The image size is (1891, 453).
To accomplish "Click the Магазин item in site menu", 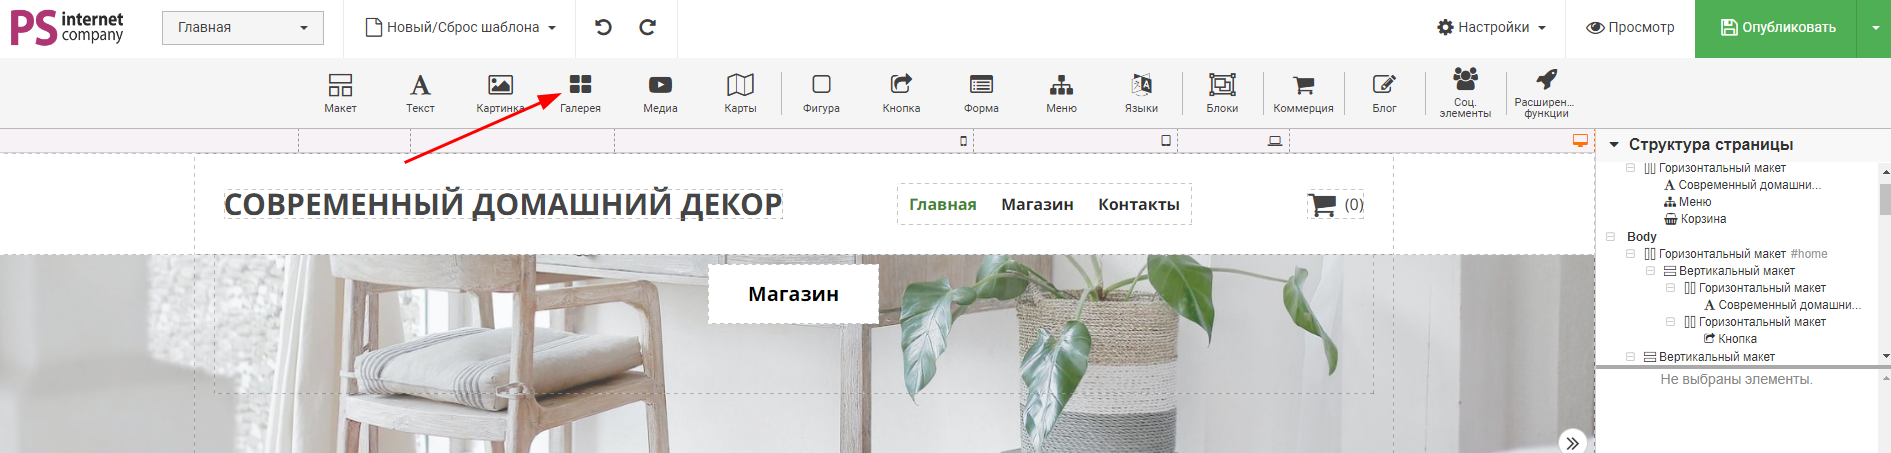I will pos(1037,204).
